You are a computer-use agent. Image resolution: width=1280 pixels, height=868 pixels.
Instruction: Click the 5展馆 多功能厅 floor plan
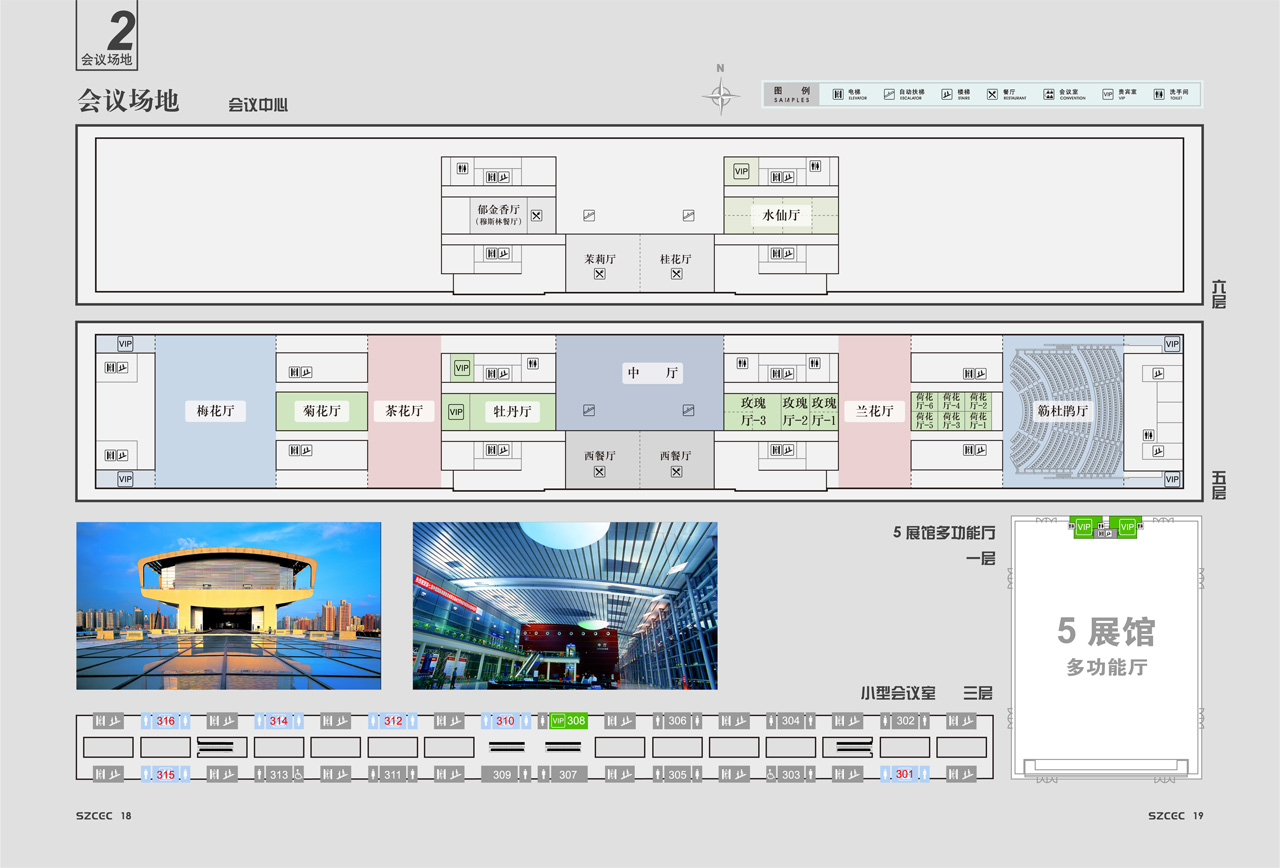tap(1106, 648)
